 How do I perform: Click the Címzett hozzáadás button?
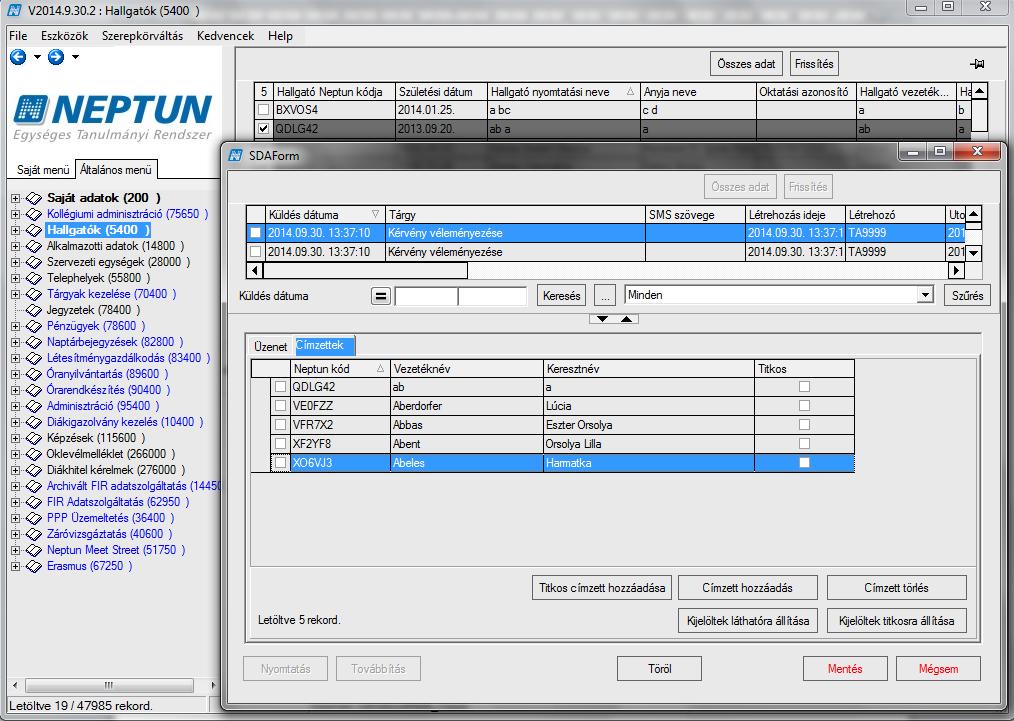(x=748, y=588)
